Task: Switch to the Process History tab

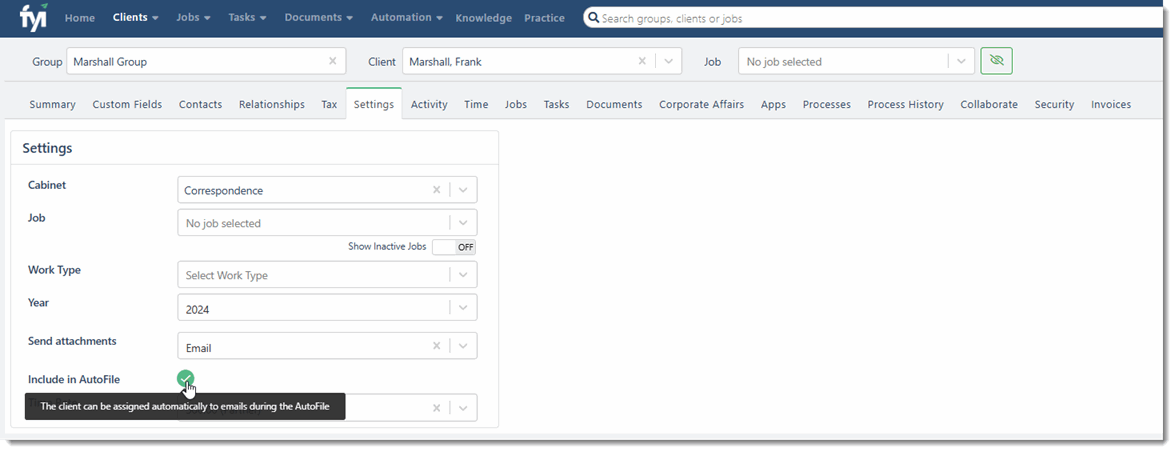Action: tap(905, 104)
